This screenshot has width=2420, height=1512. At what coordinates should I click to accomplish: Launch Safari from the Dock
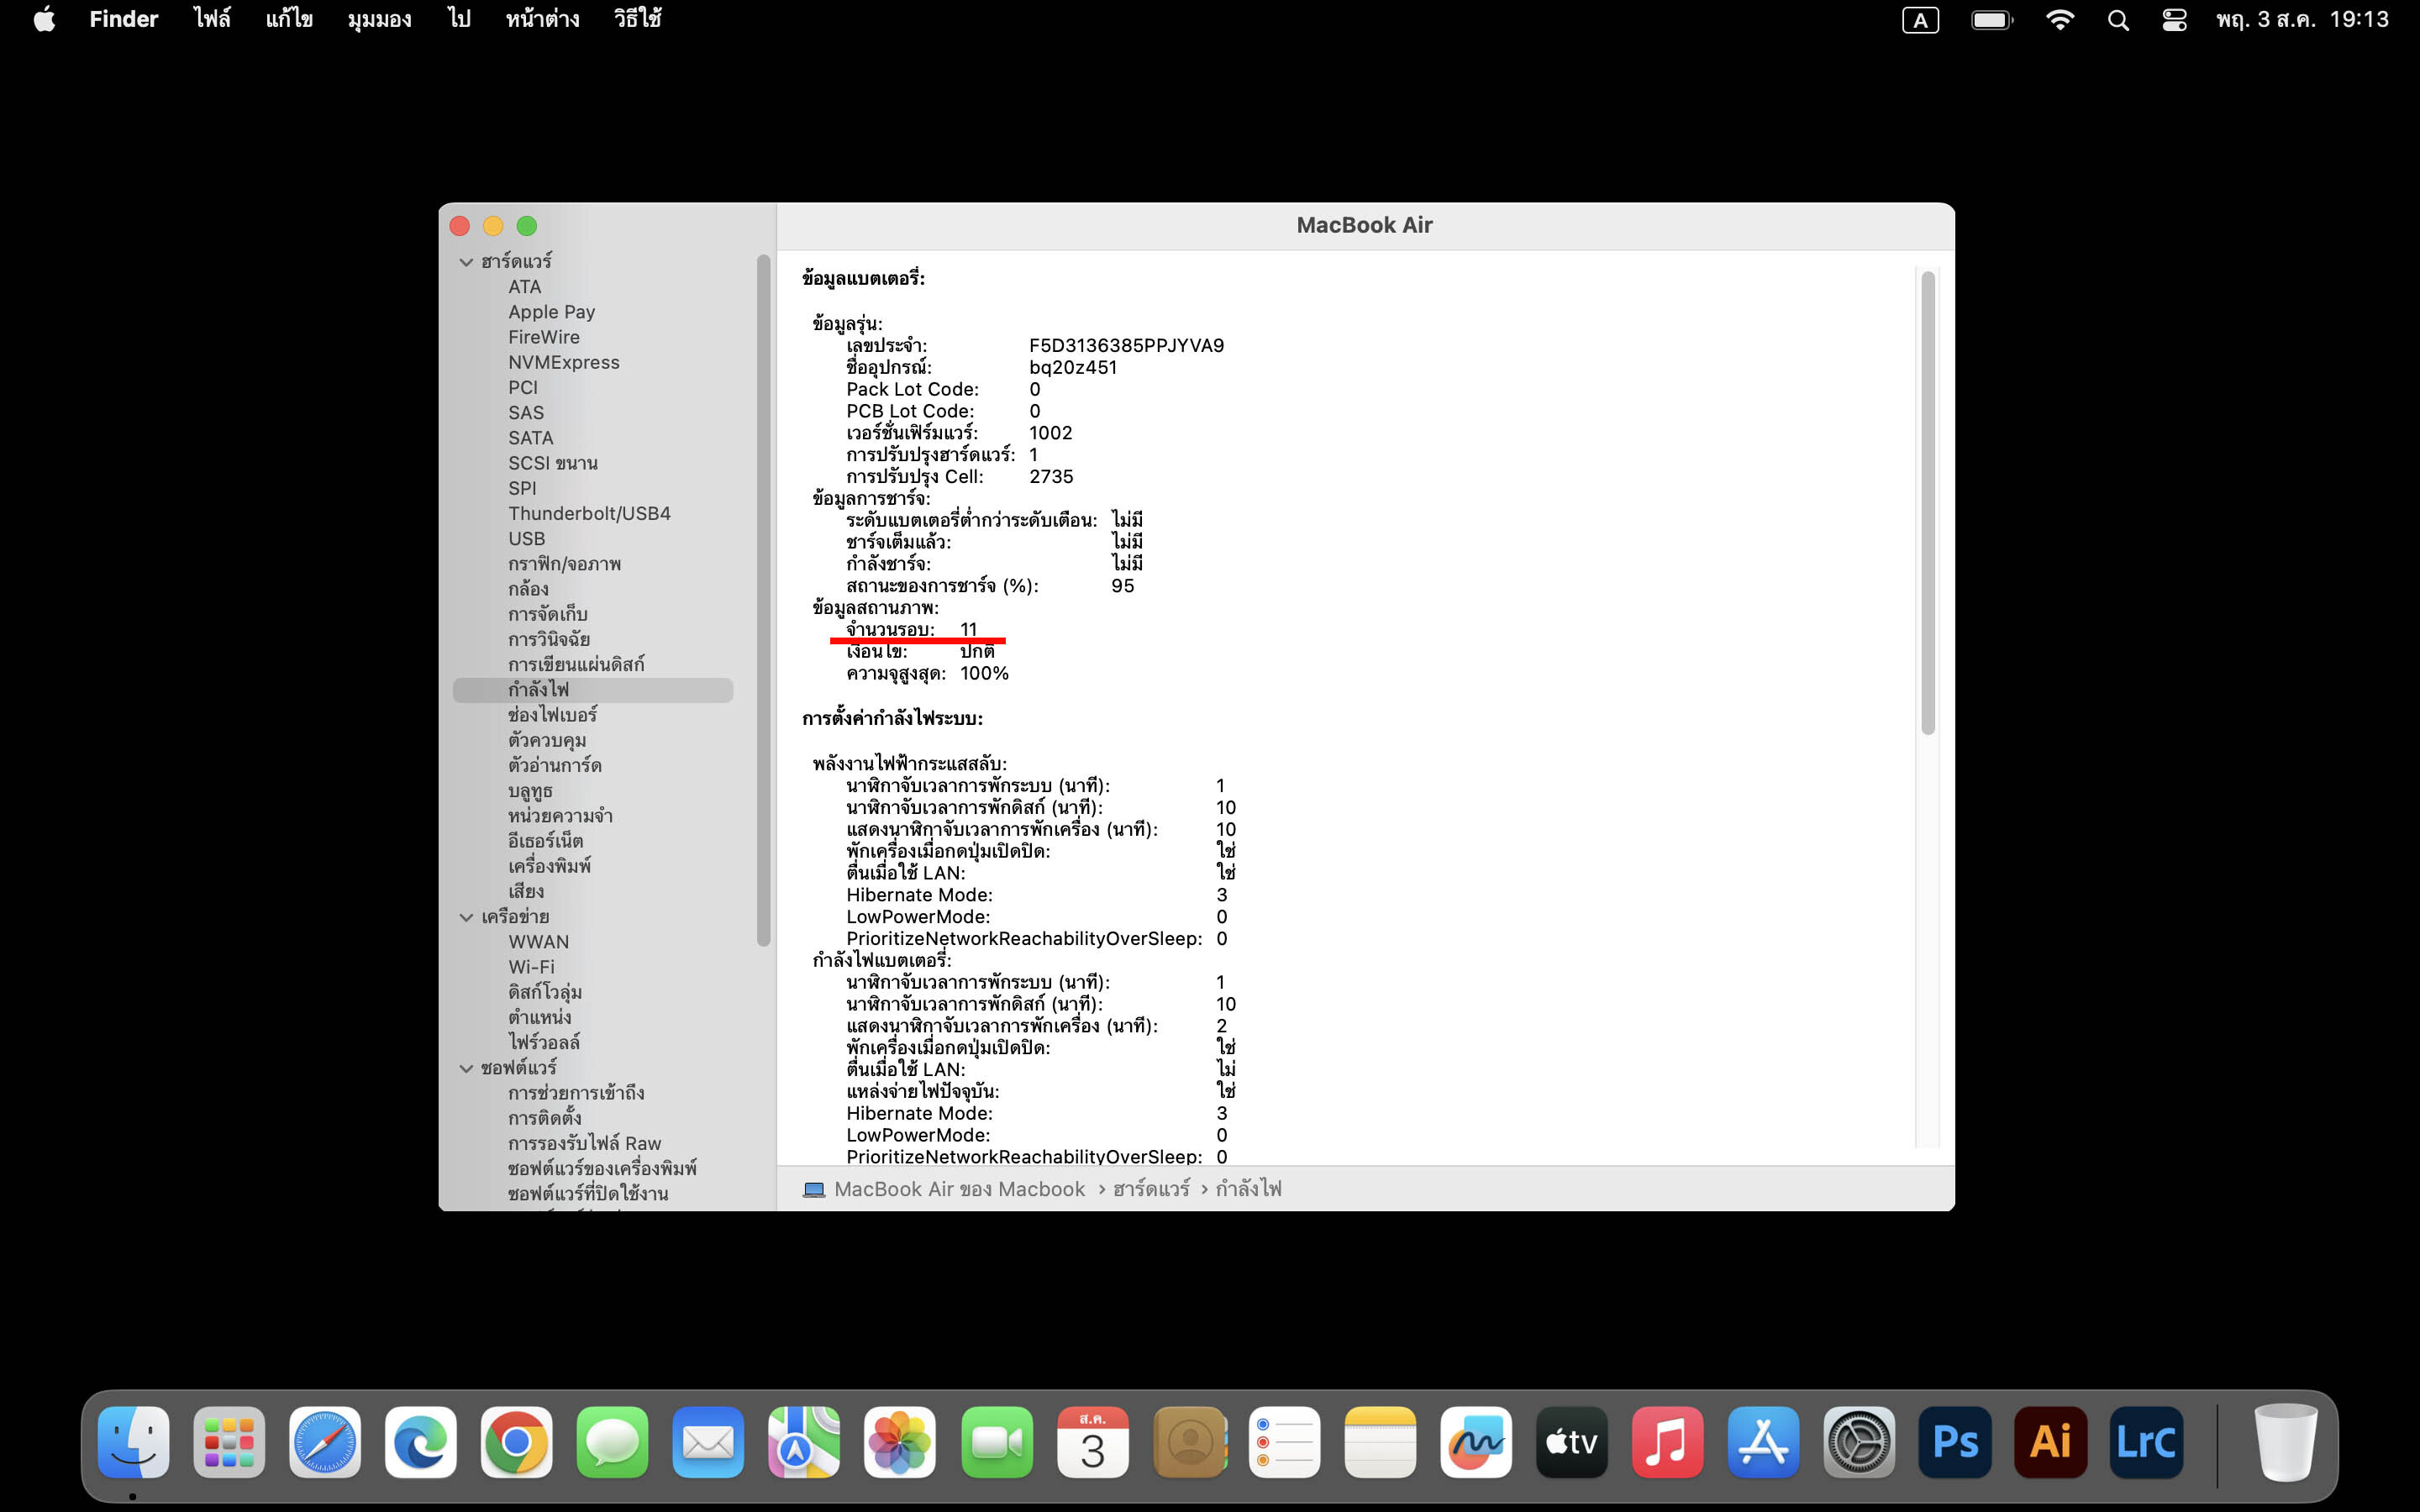click(325, 1441)
